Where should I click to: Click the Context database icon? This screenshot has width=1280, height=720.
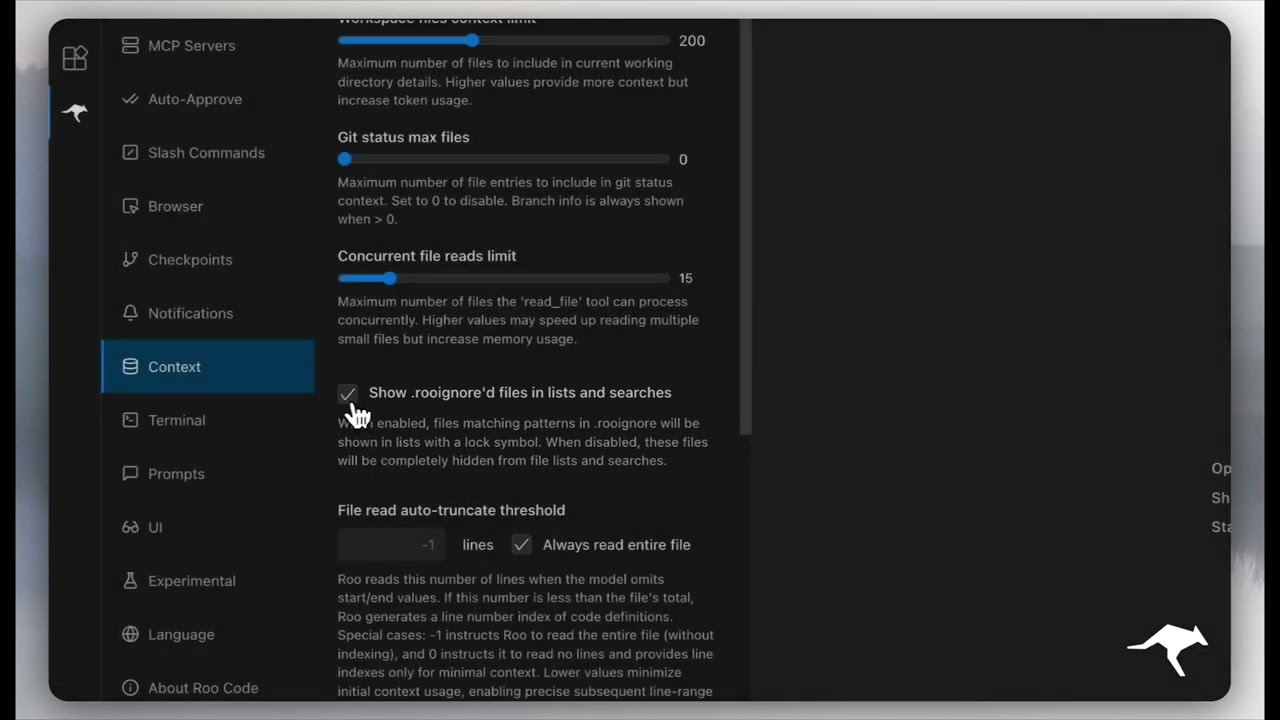pos(130,366)
